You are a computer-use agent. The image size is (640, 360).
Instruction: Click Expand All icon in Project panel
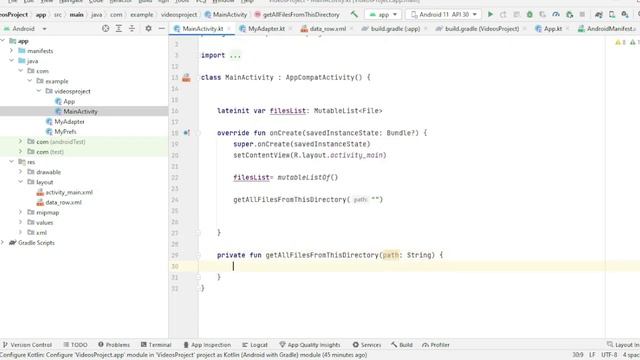[119, 29]
